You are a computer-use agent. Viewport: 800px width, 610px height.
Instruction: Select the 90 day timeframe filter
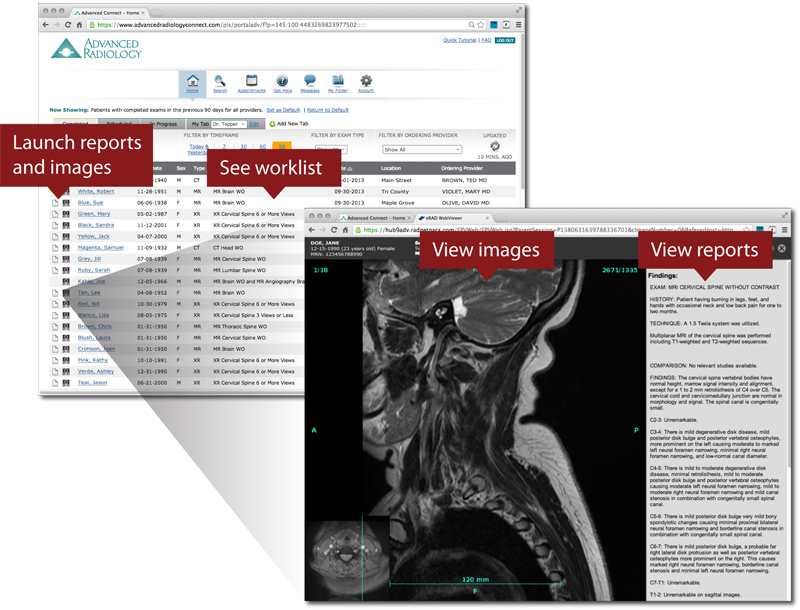point(282,146)
